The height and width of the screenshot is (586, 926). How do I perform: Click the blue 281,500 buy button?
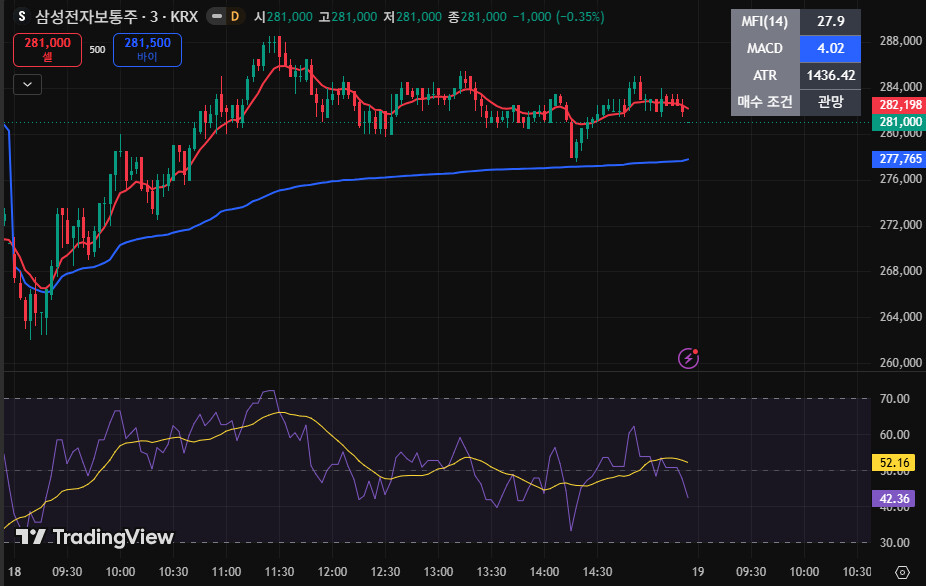click(x=147, y=50)
